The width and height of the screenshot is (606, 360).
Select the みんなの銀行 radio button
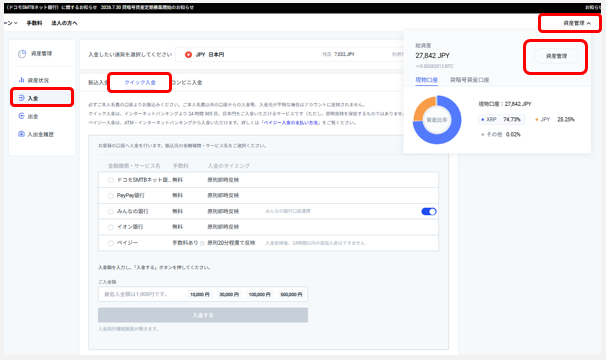point(111,212)
